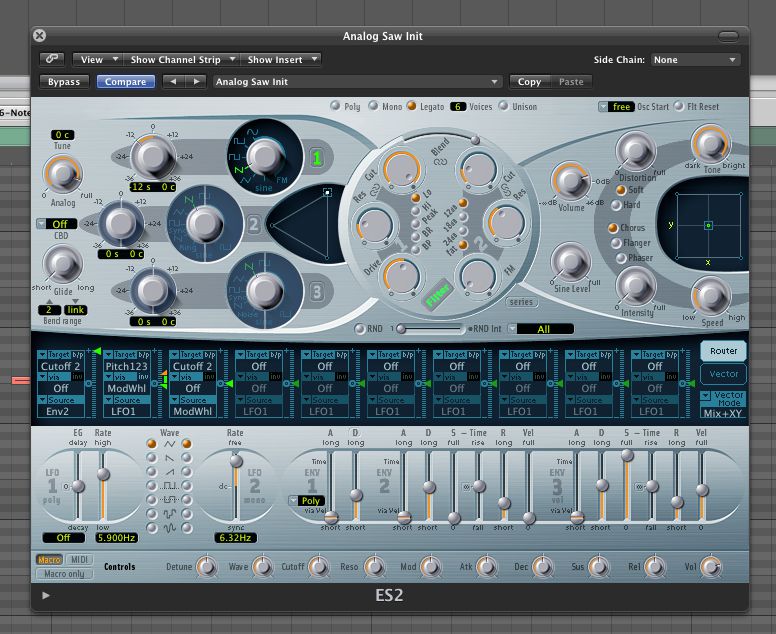Click the Sine Level knob
The height and width of the screenshot is (634, 776).
pyautogui.click(x=571, y=261)
